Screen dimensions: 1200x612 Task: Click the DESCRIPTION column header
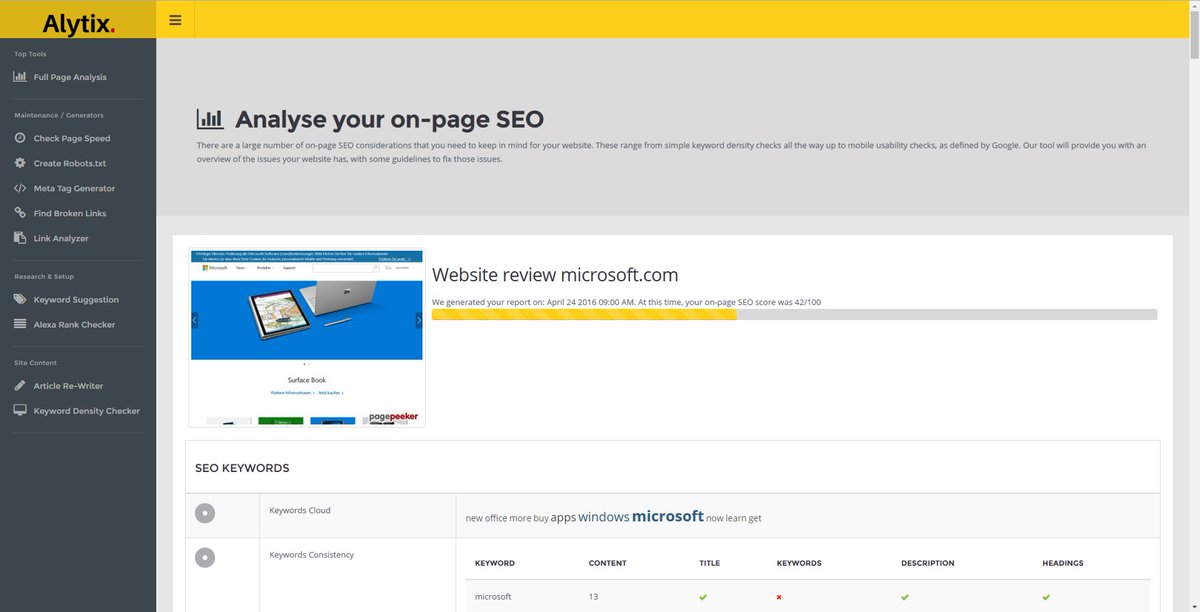[928, 563]
